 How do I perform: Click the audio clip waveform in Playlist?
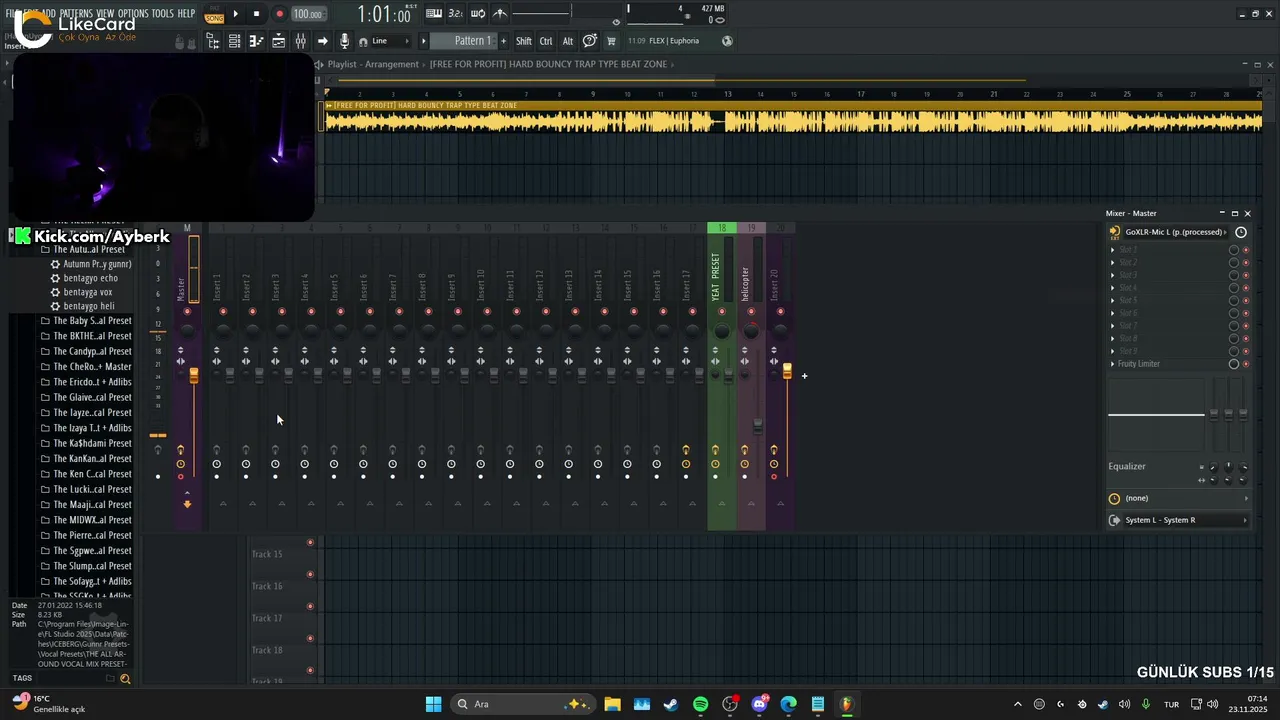(x=793, y=121)
